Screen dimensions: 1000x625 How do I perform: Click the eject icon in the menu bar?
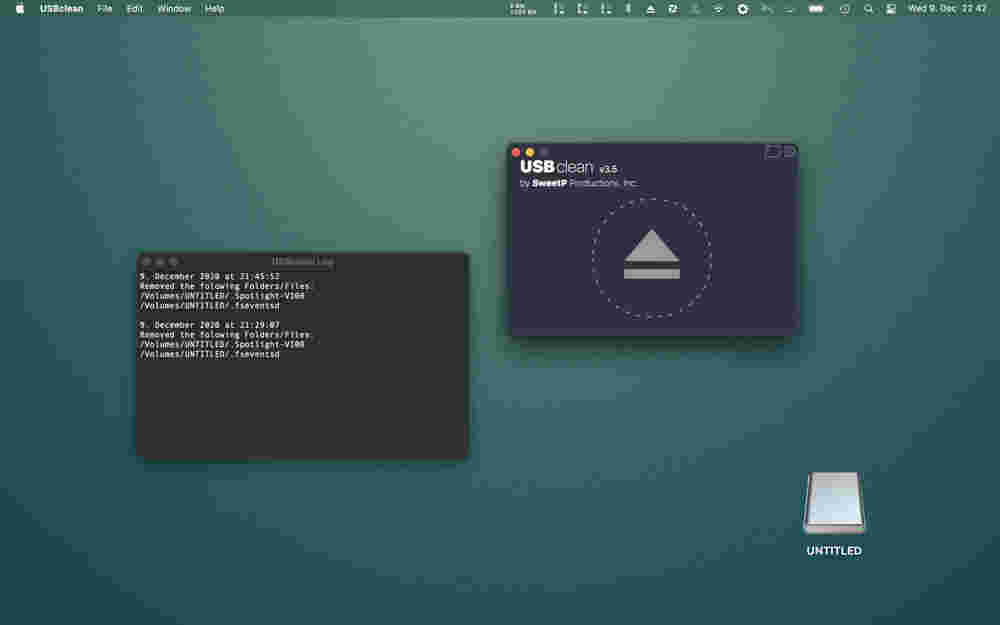click(x=650, y=8)
